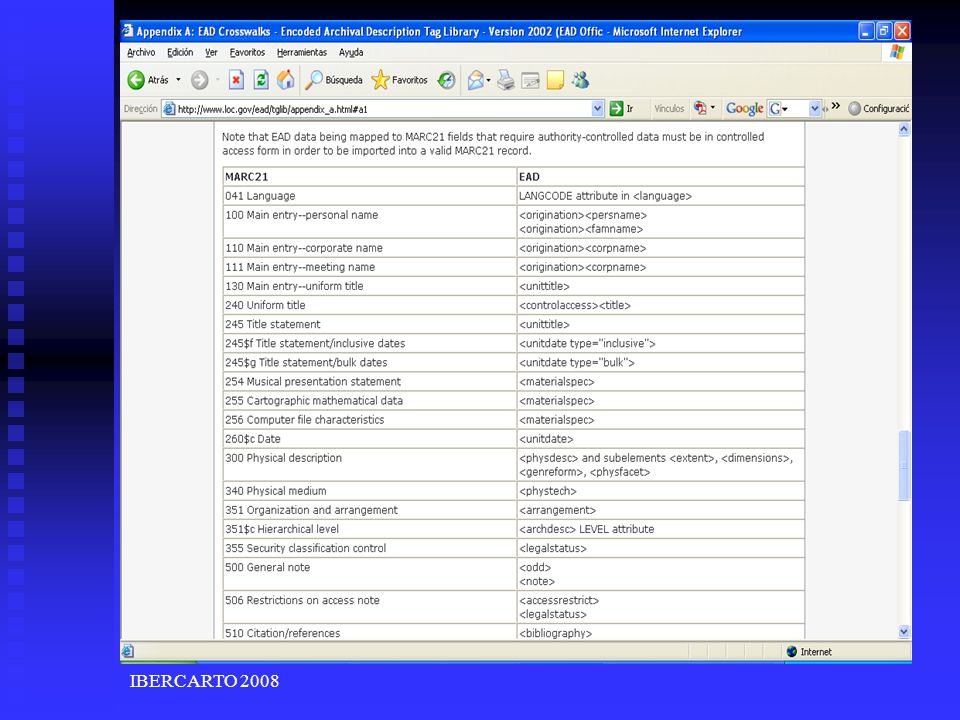
Task: Go back with the Atrás button
Action: click(x=148, y=80)
